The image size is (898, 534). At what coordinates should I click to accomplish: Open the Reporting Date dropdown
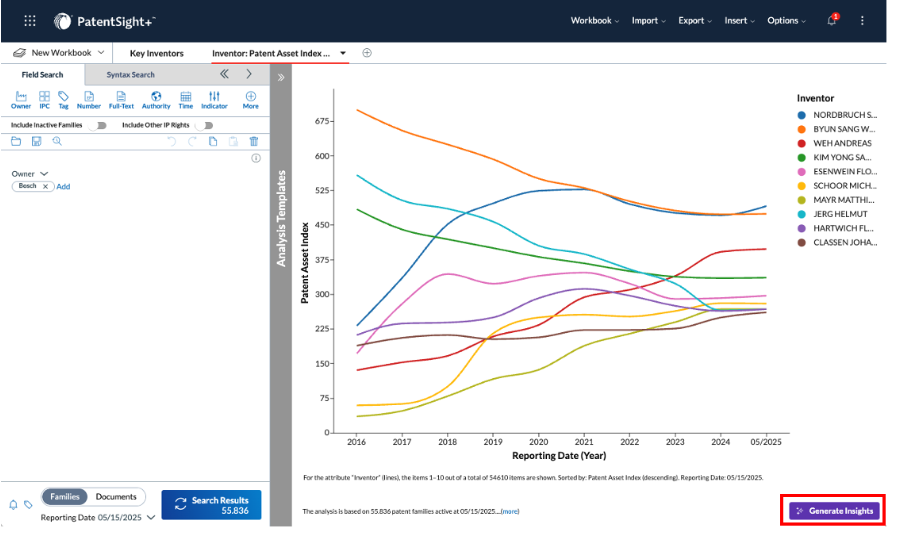click(151, 517)
